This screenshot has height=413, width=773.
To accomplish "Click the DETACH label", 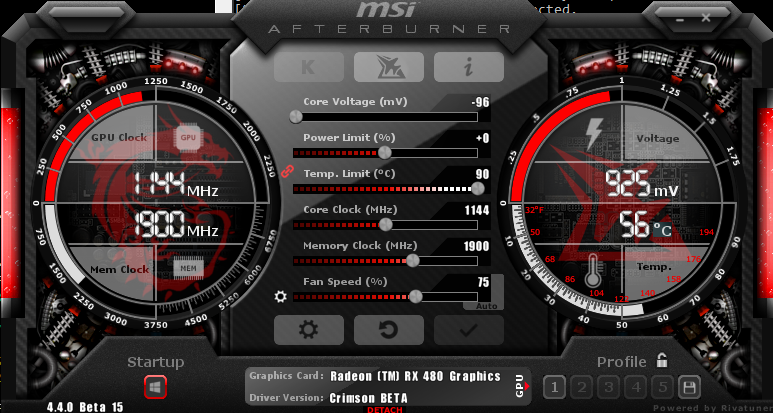I will (385, 410).
